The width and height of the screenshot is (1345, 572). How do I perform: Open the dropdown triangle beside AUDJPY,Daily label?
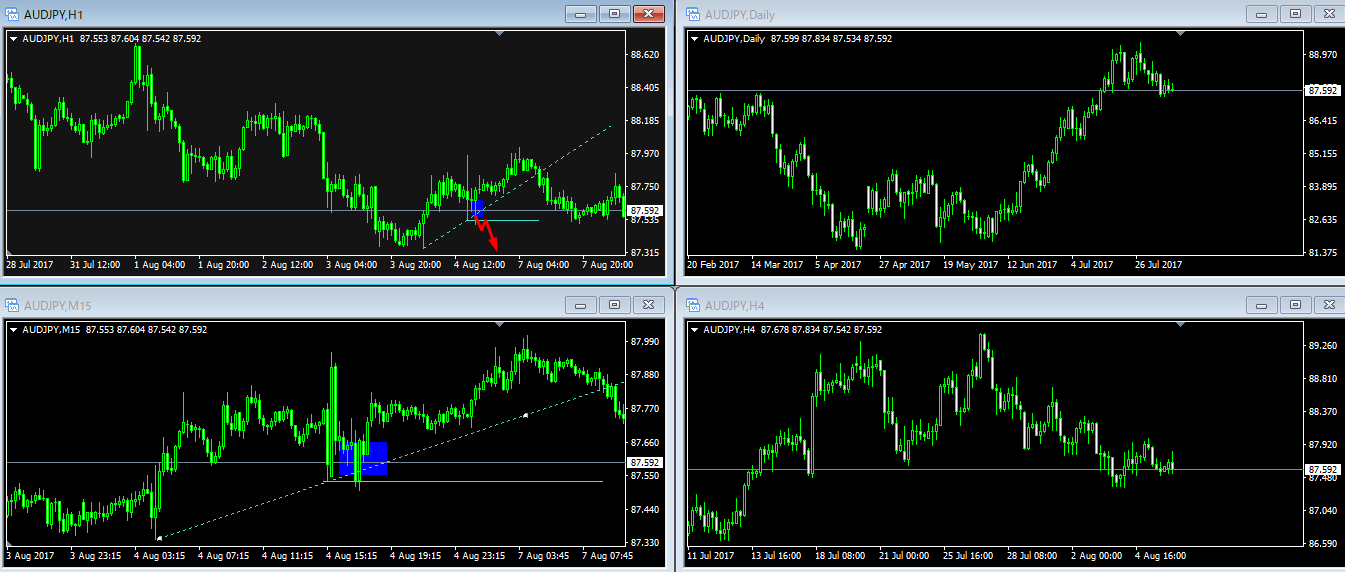[x=695, y=39]
